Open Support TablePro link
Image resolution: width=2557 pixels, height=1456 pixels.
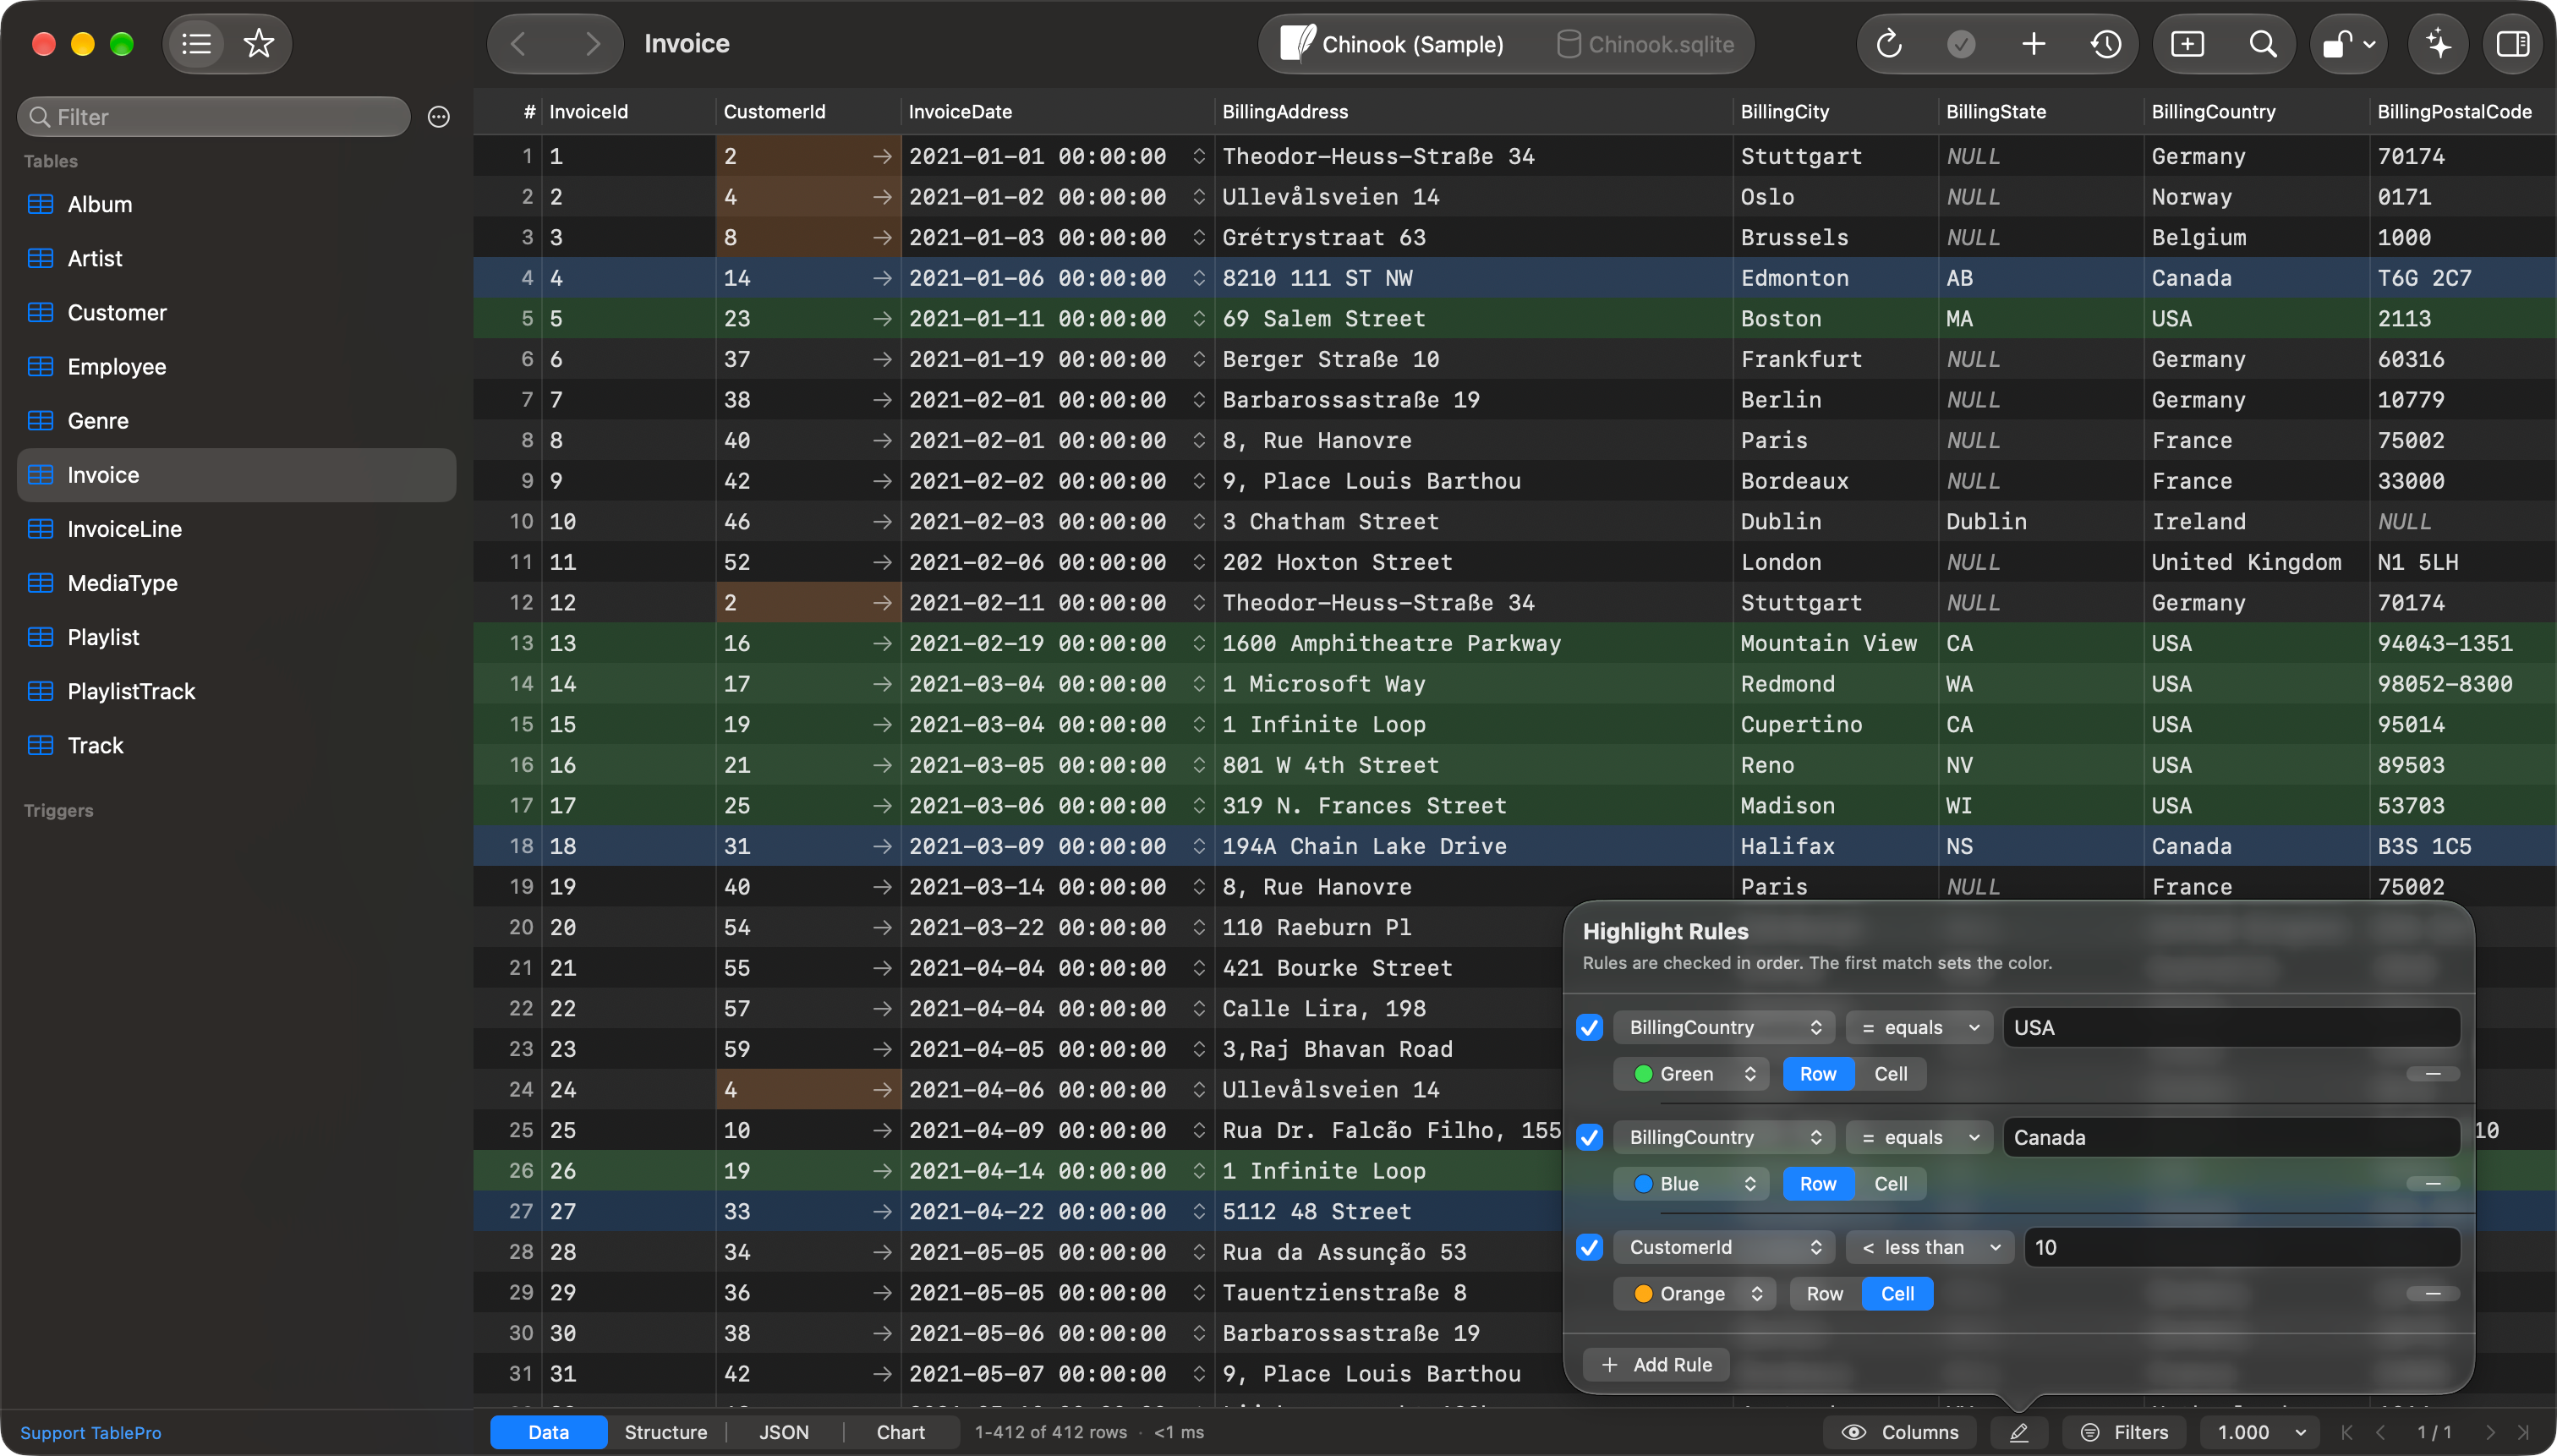coord(91,1432)
